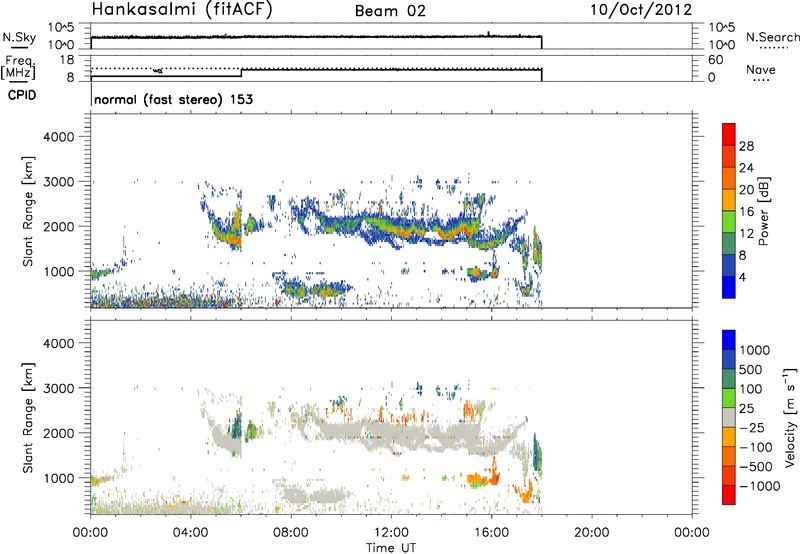The width and height of the screenshot is (800, 554).
Task: Select the '08:00' time tick label
Action: coord(291,533)
